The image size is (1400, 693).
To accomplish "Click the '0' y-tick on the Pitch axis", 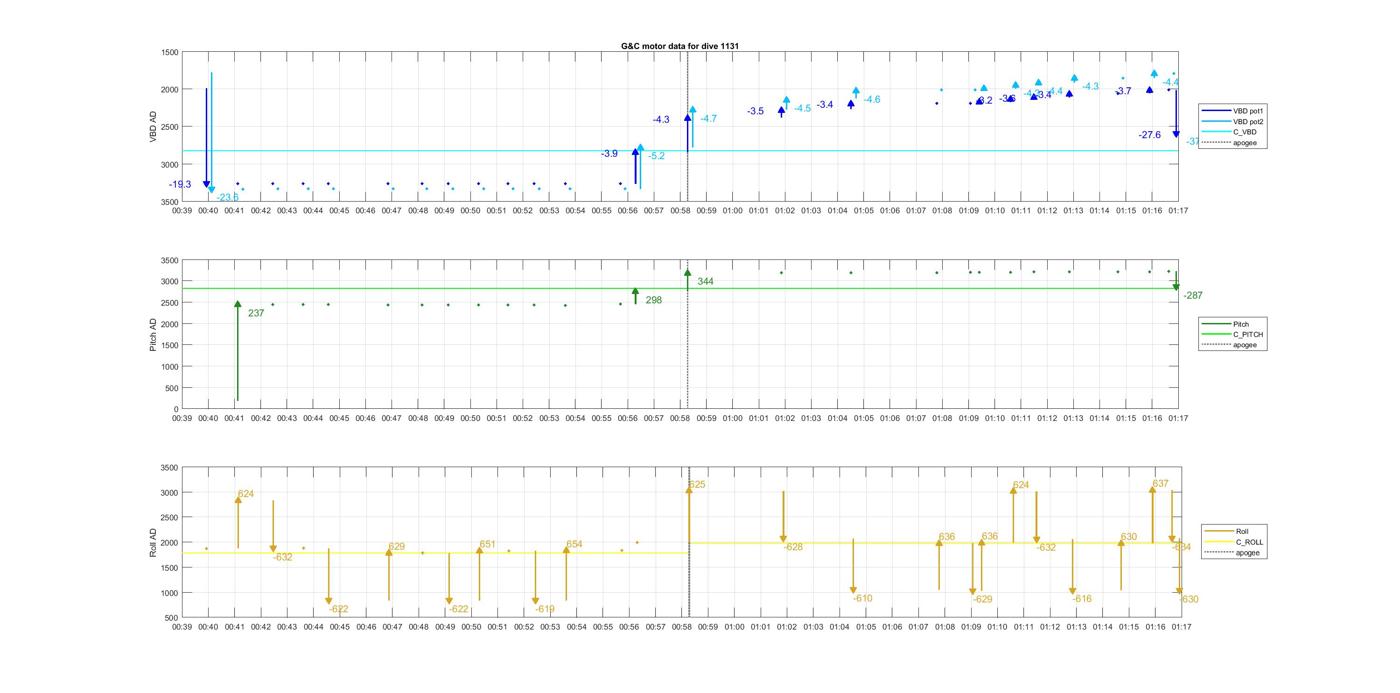I will [176, 410].
